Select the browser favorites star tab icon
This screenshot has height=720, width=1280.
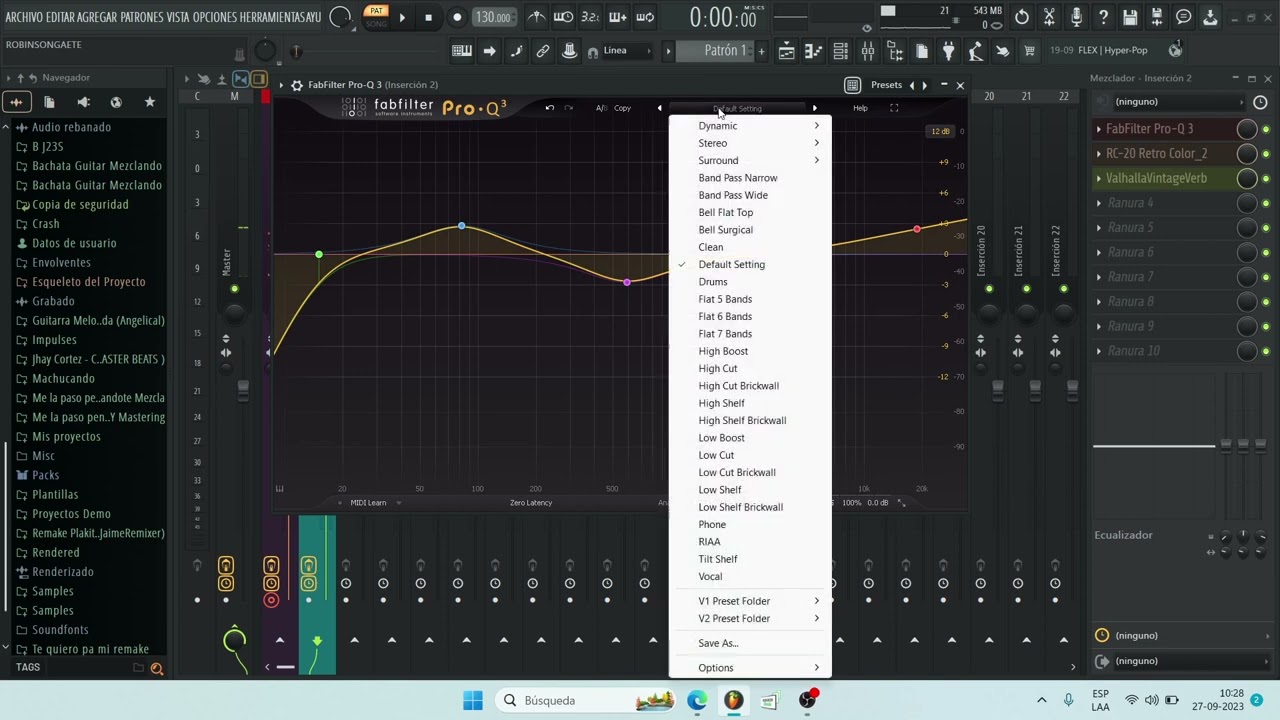coord(150,102)
